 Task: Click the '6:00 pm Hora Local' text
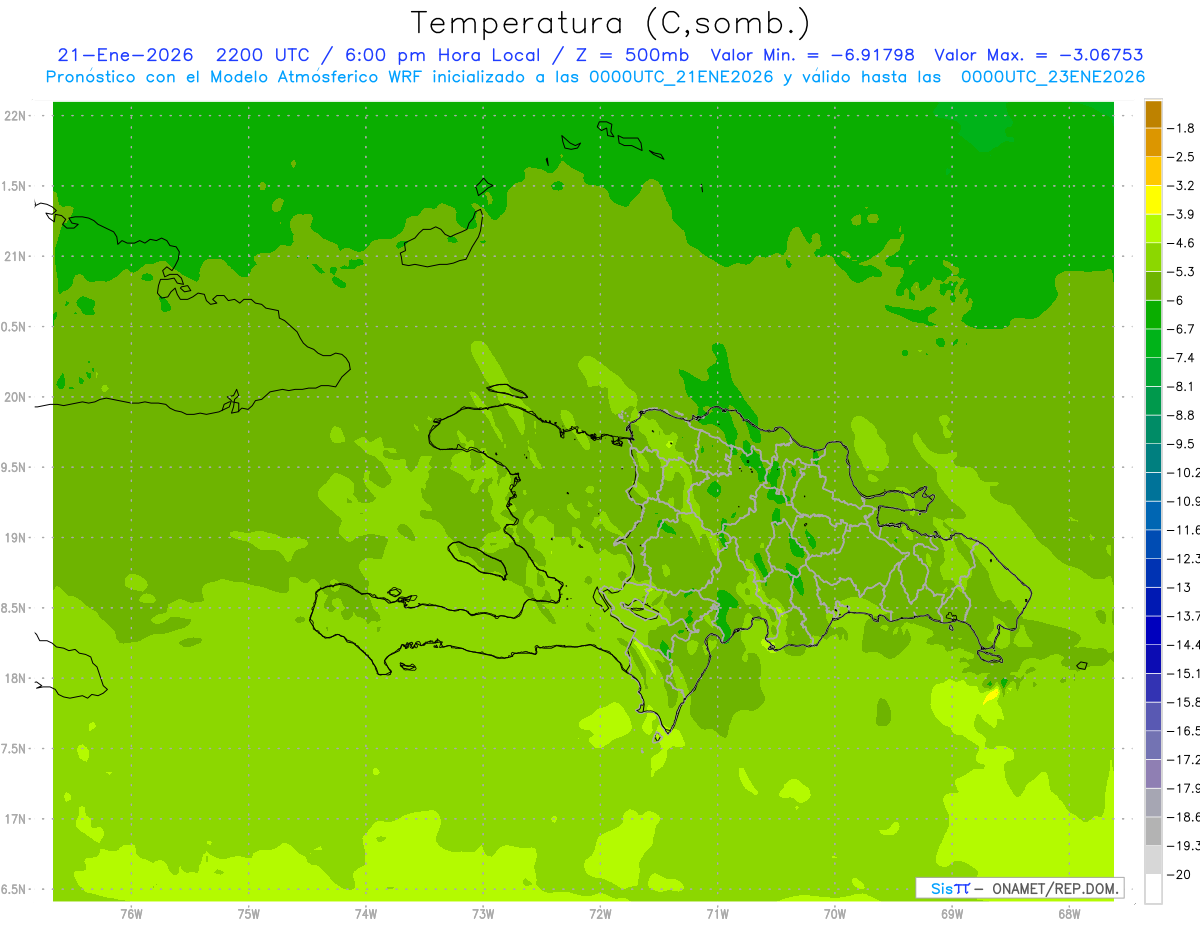click(x=443, y=55)
